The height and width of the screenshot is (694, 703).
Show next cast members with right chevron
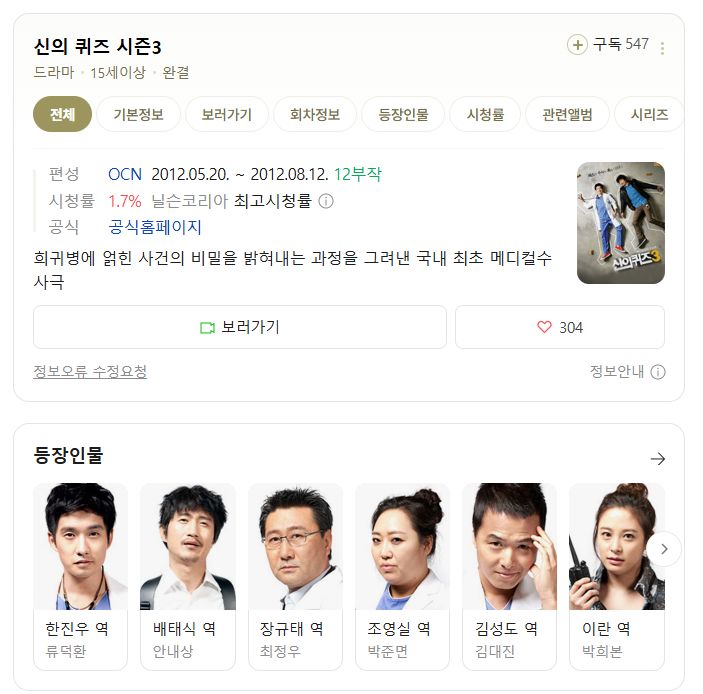pyautogui.click(x=664, y=549)
